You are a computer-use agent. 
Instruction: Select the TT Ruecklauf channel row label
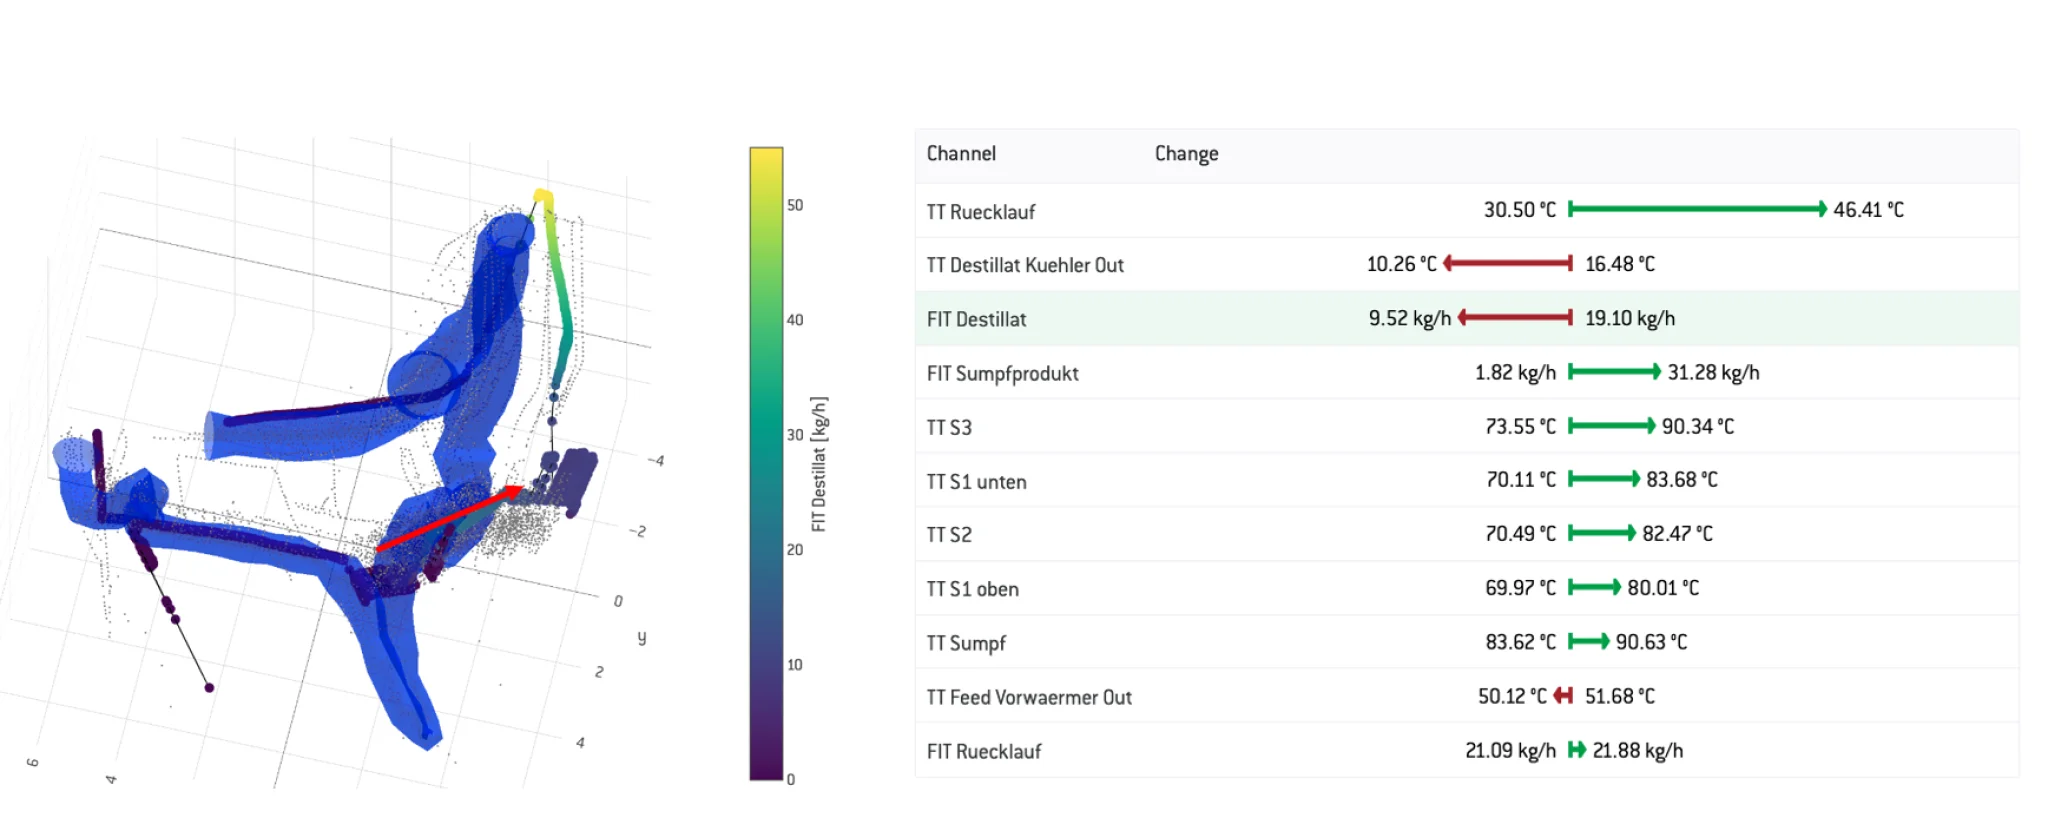pyautogui.click(x=980, y=212)
